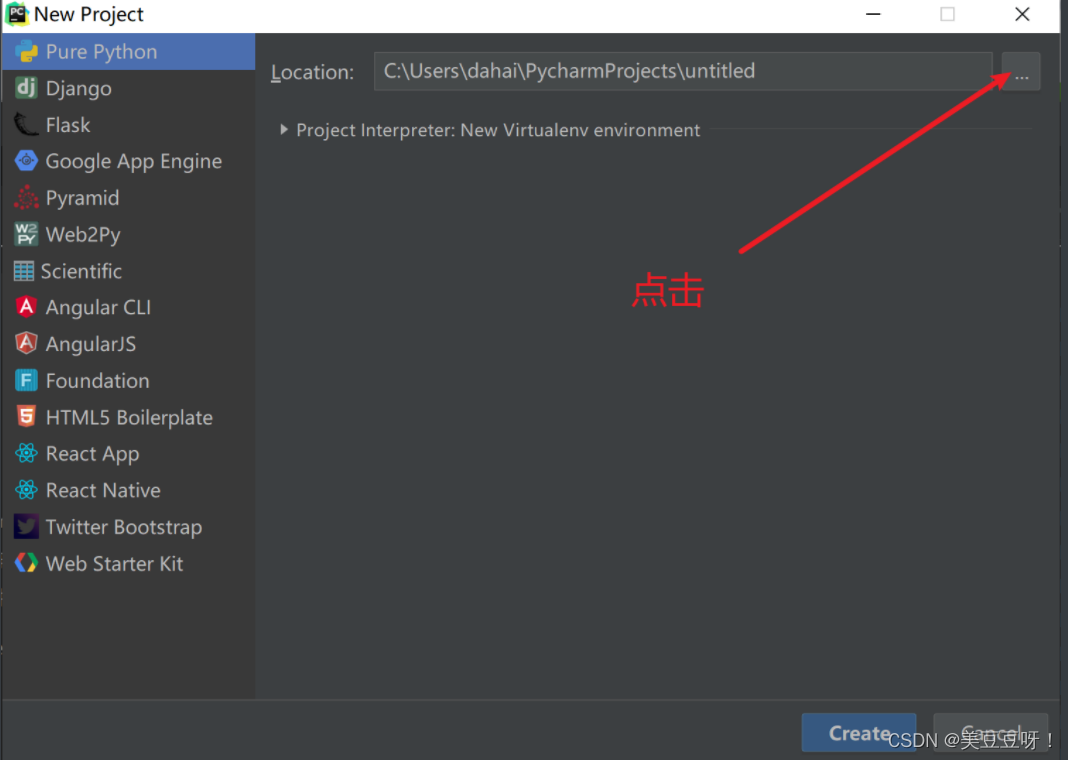The image size is (1068, 760).
Task: Click the React Native atom icon
Action: pos(26,490)
